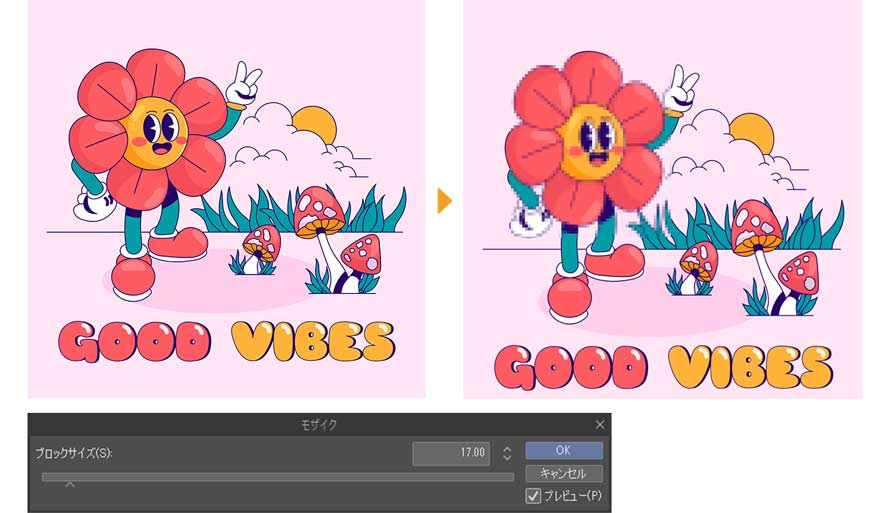890x513 pixels.
Task: Click the block size field showing 17.00
Action: tap(451, 453)
